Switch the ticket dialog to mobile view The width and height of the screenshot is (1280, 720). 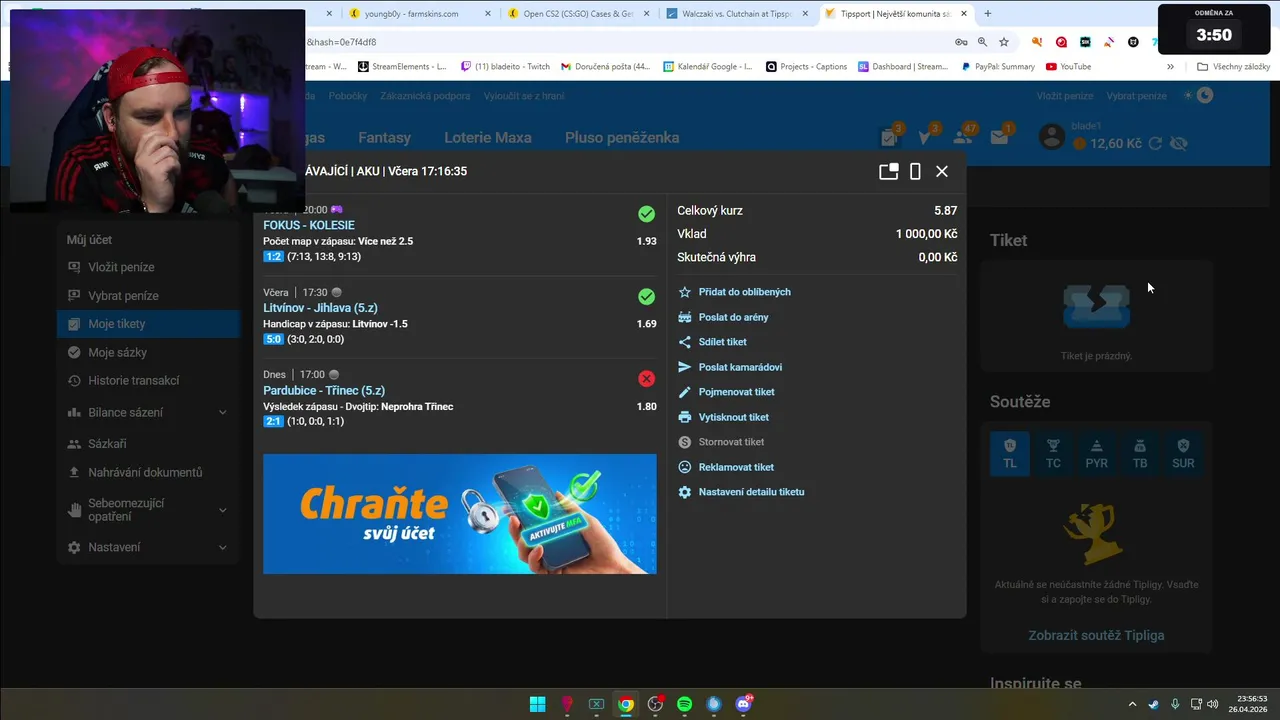coord(915,171)
